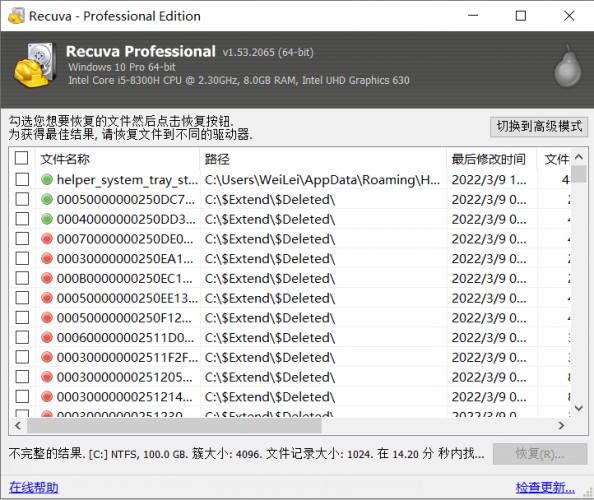Check the 0003000000251214 file checkbox

click(x=22, y=396)
